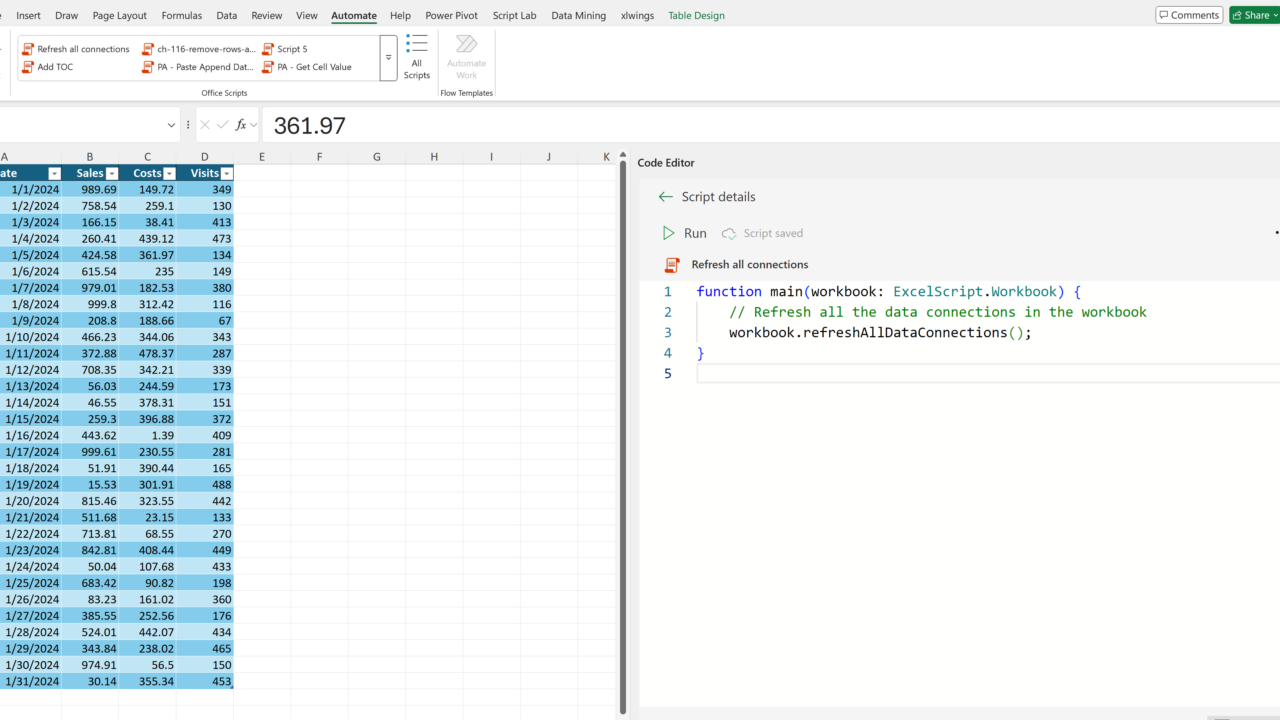
Task: Expand the Name Box dropdown arrow
Action: click(x=172, y=125)
